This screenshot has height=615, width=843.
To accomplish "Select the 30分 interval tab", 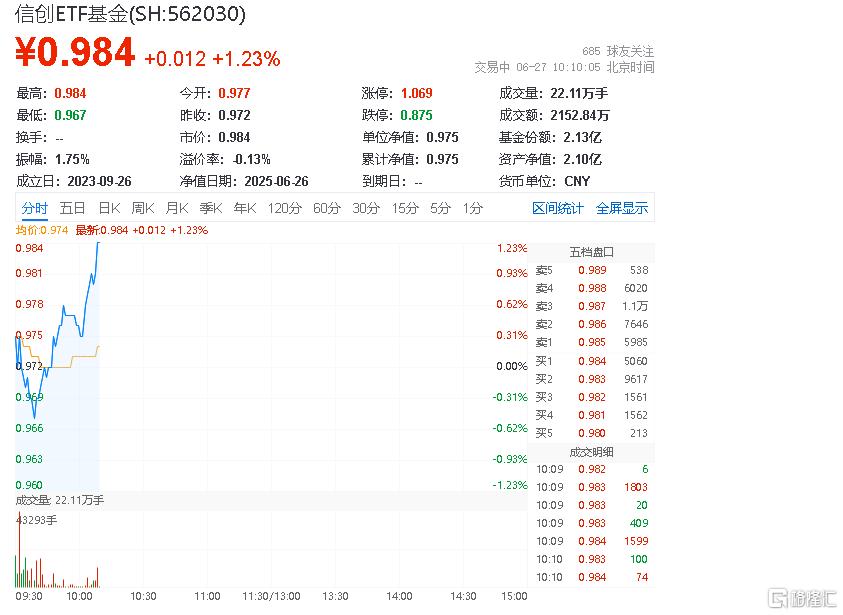I will 366,208.
